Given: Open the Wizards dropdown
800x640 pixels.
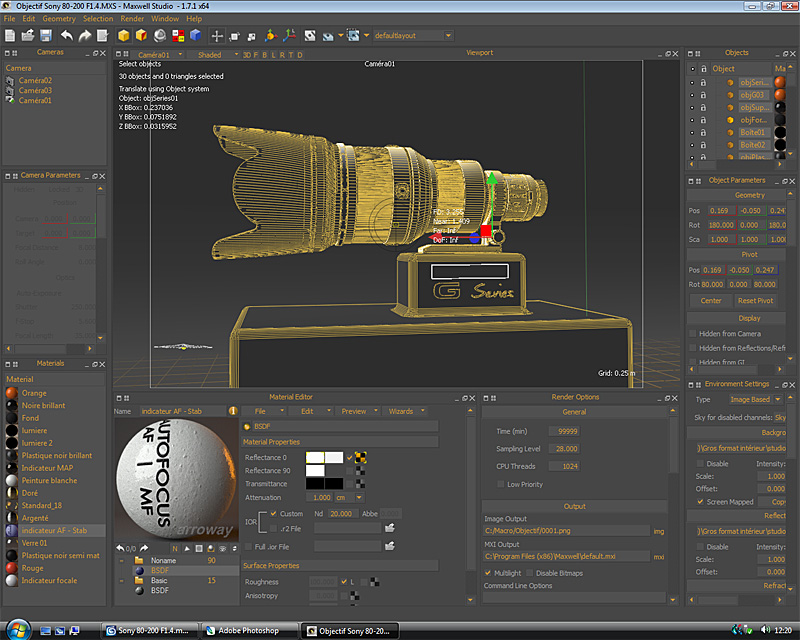Looking at the screenshot, I should [x=404, y=411].
